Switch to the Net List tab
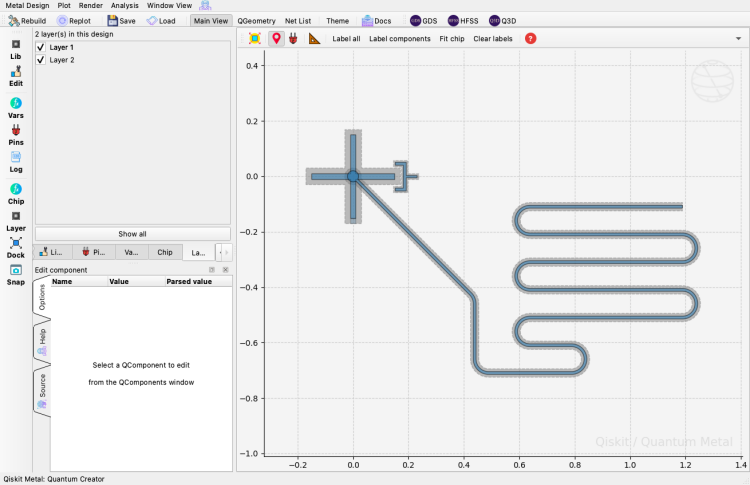This screenshot has height=485, width=750. 298,21
